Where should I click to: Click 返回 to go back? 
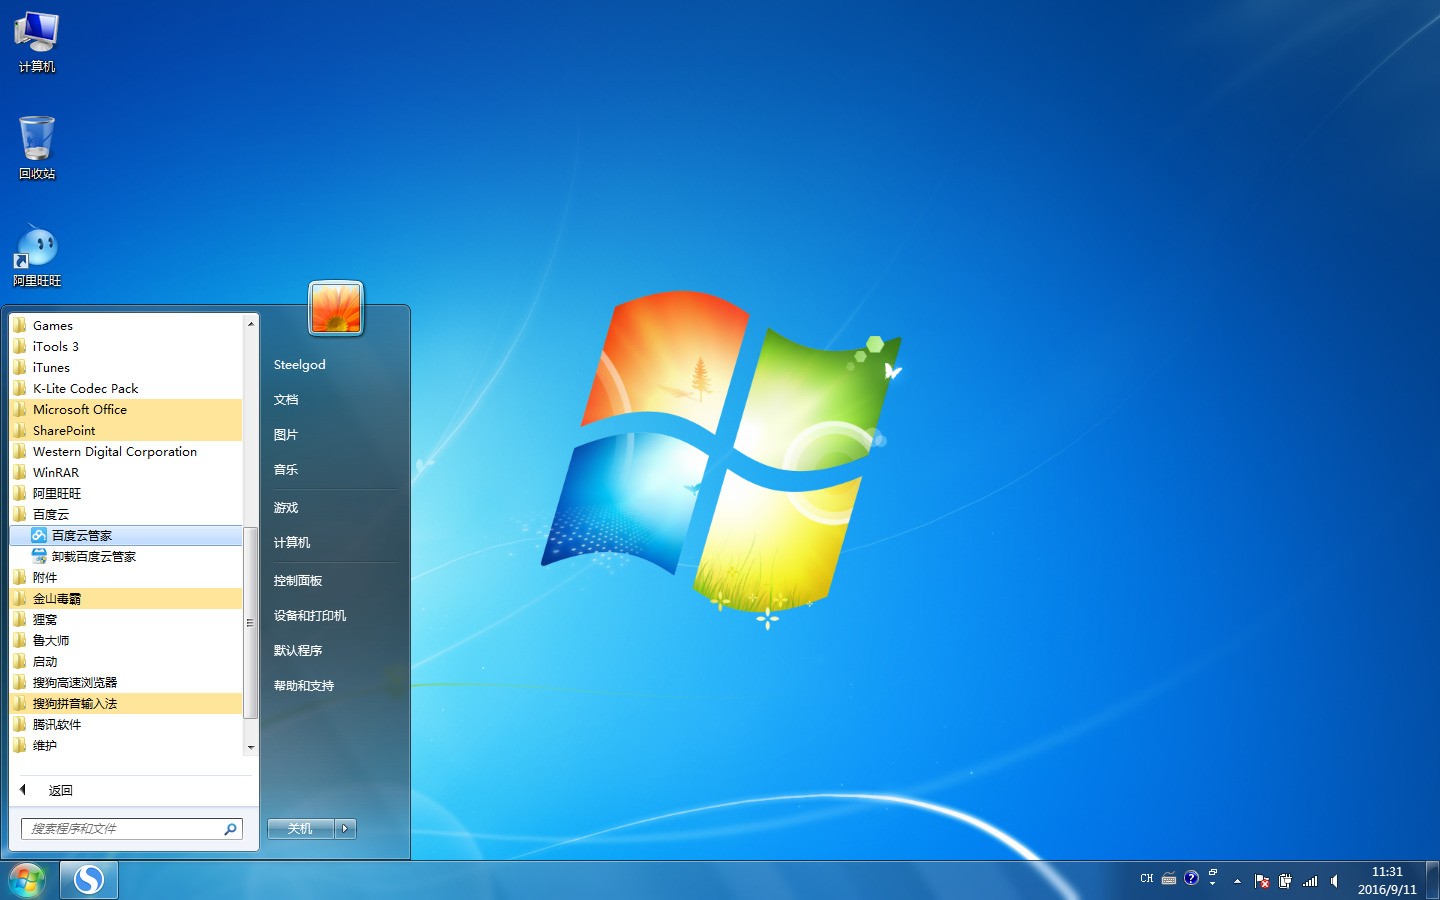[61, 790]
